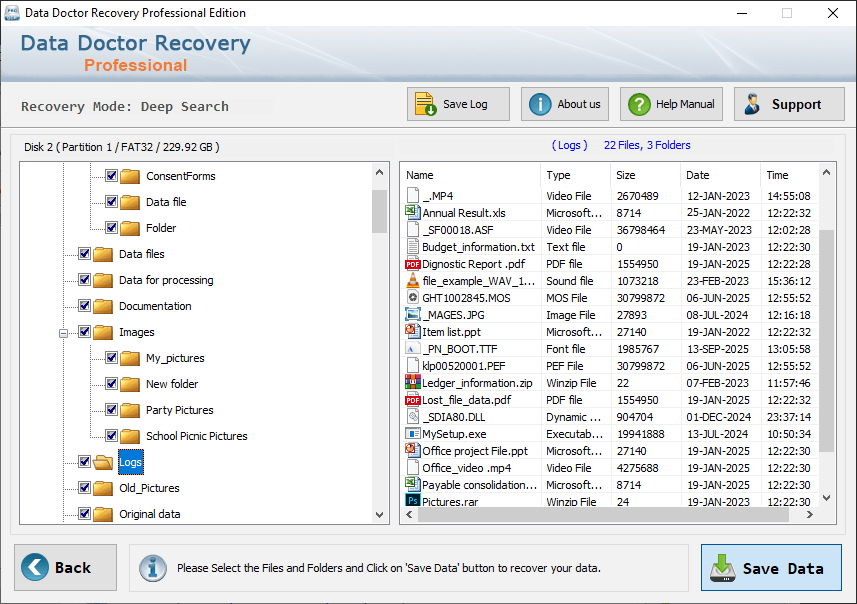Click the PowerPoint icon of Office project File.ppt
Screen dimensions: 857x604
pos(413,450)
